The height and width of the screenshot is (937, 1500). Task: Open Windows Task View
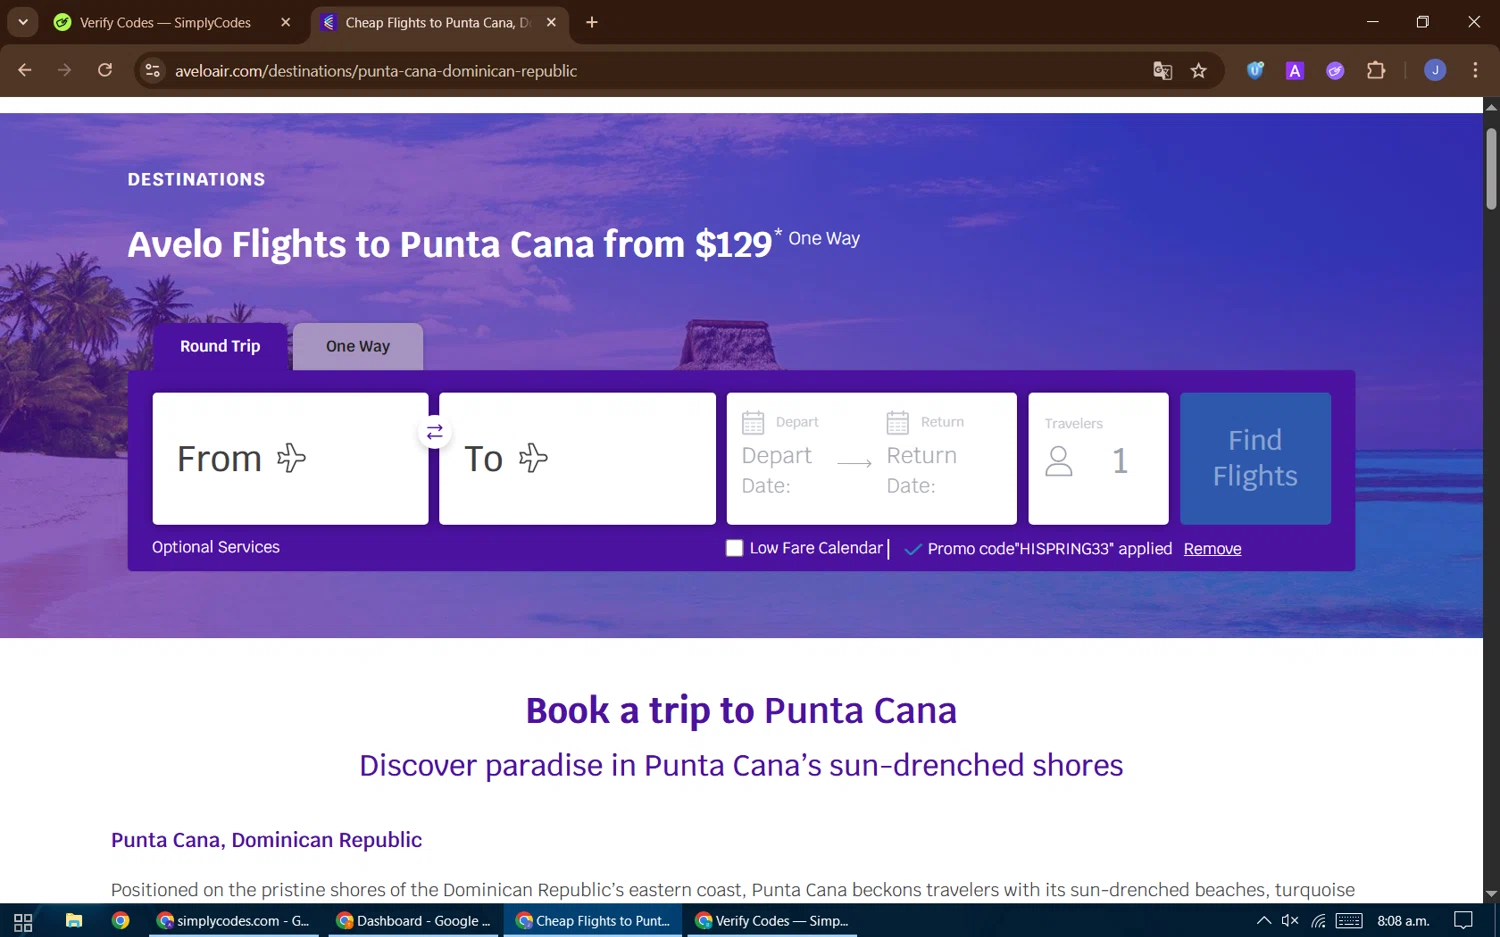click(x=23, y=921)
